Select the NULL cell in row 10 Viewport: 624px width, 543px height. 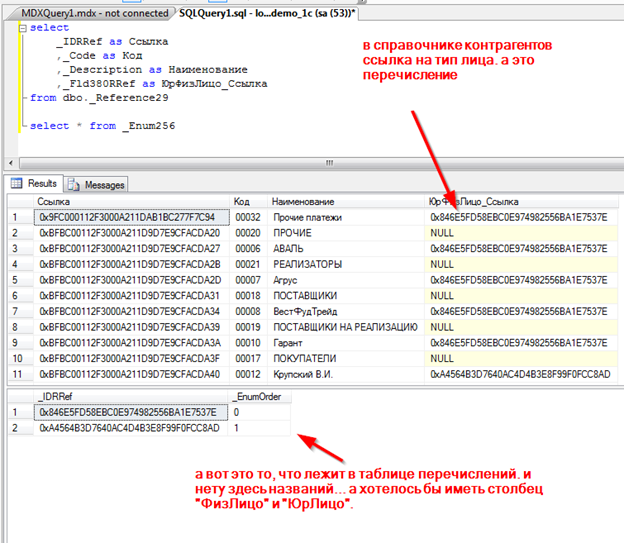tap(521, 359)
